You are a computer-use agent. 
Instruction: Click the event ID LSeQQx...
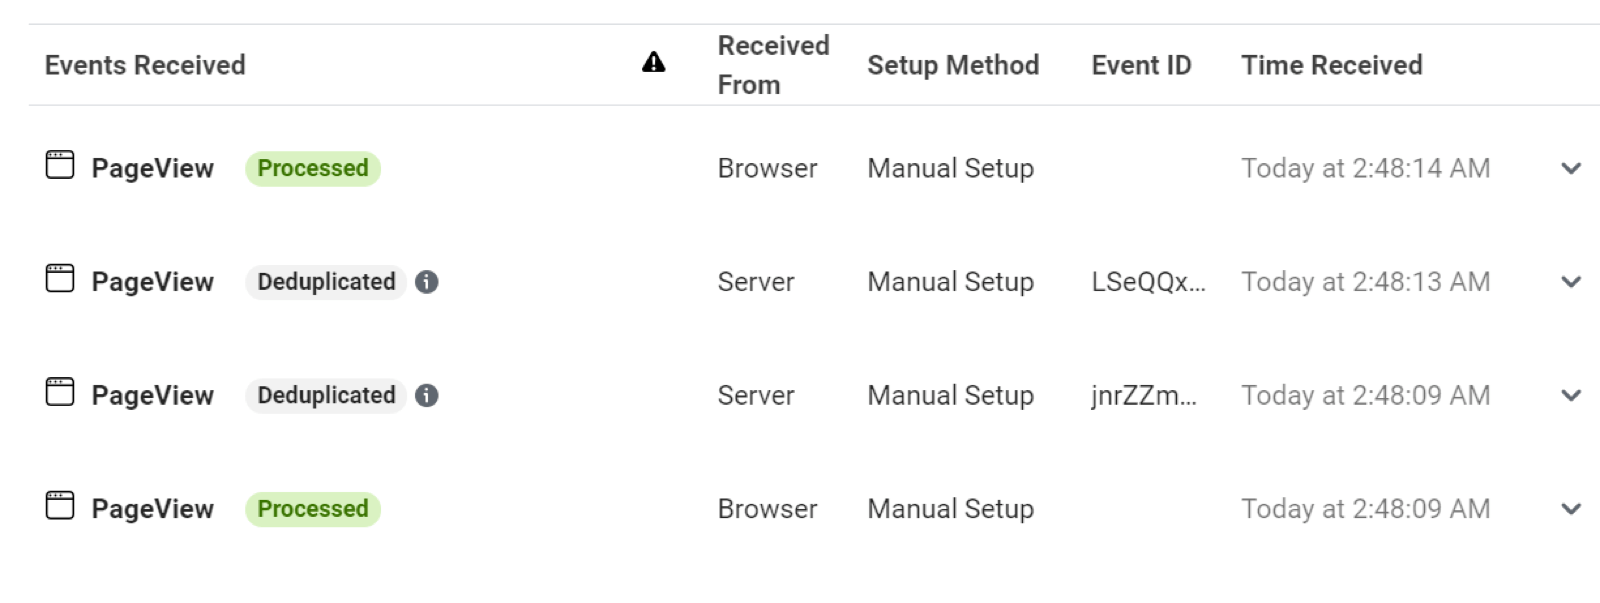(x=1148, y=282)
